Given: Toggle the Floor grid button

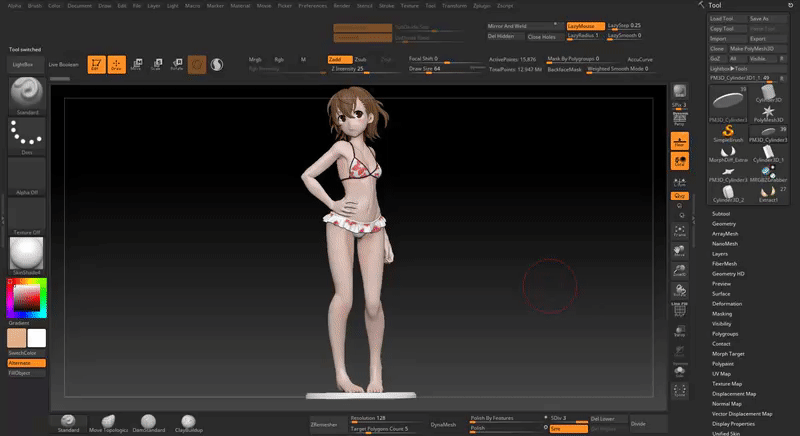Looking at the screenshot, I should tap(679, 141).
